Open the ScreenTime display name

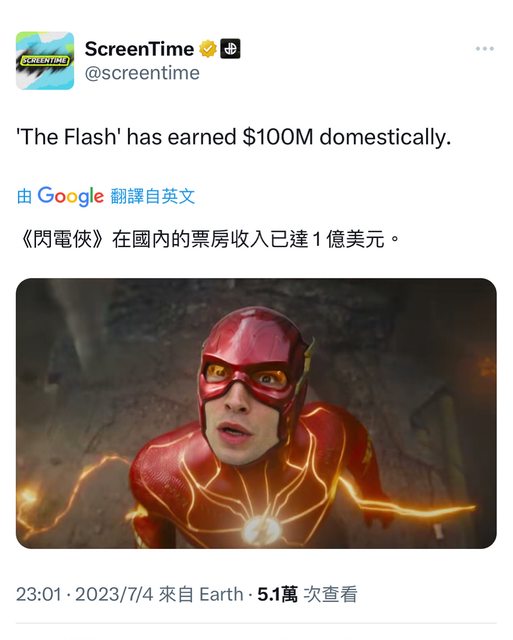(139, 49)
